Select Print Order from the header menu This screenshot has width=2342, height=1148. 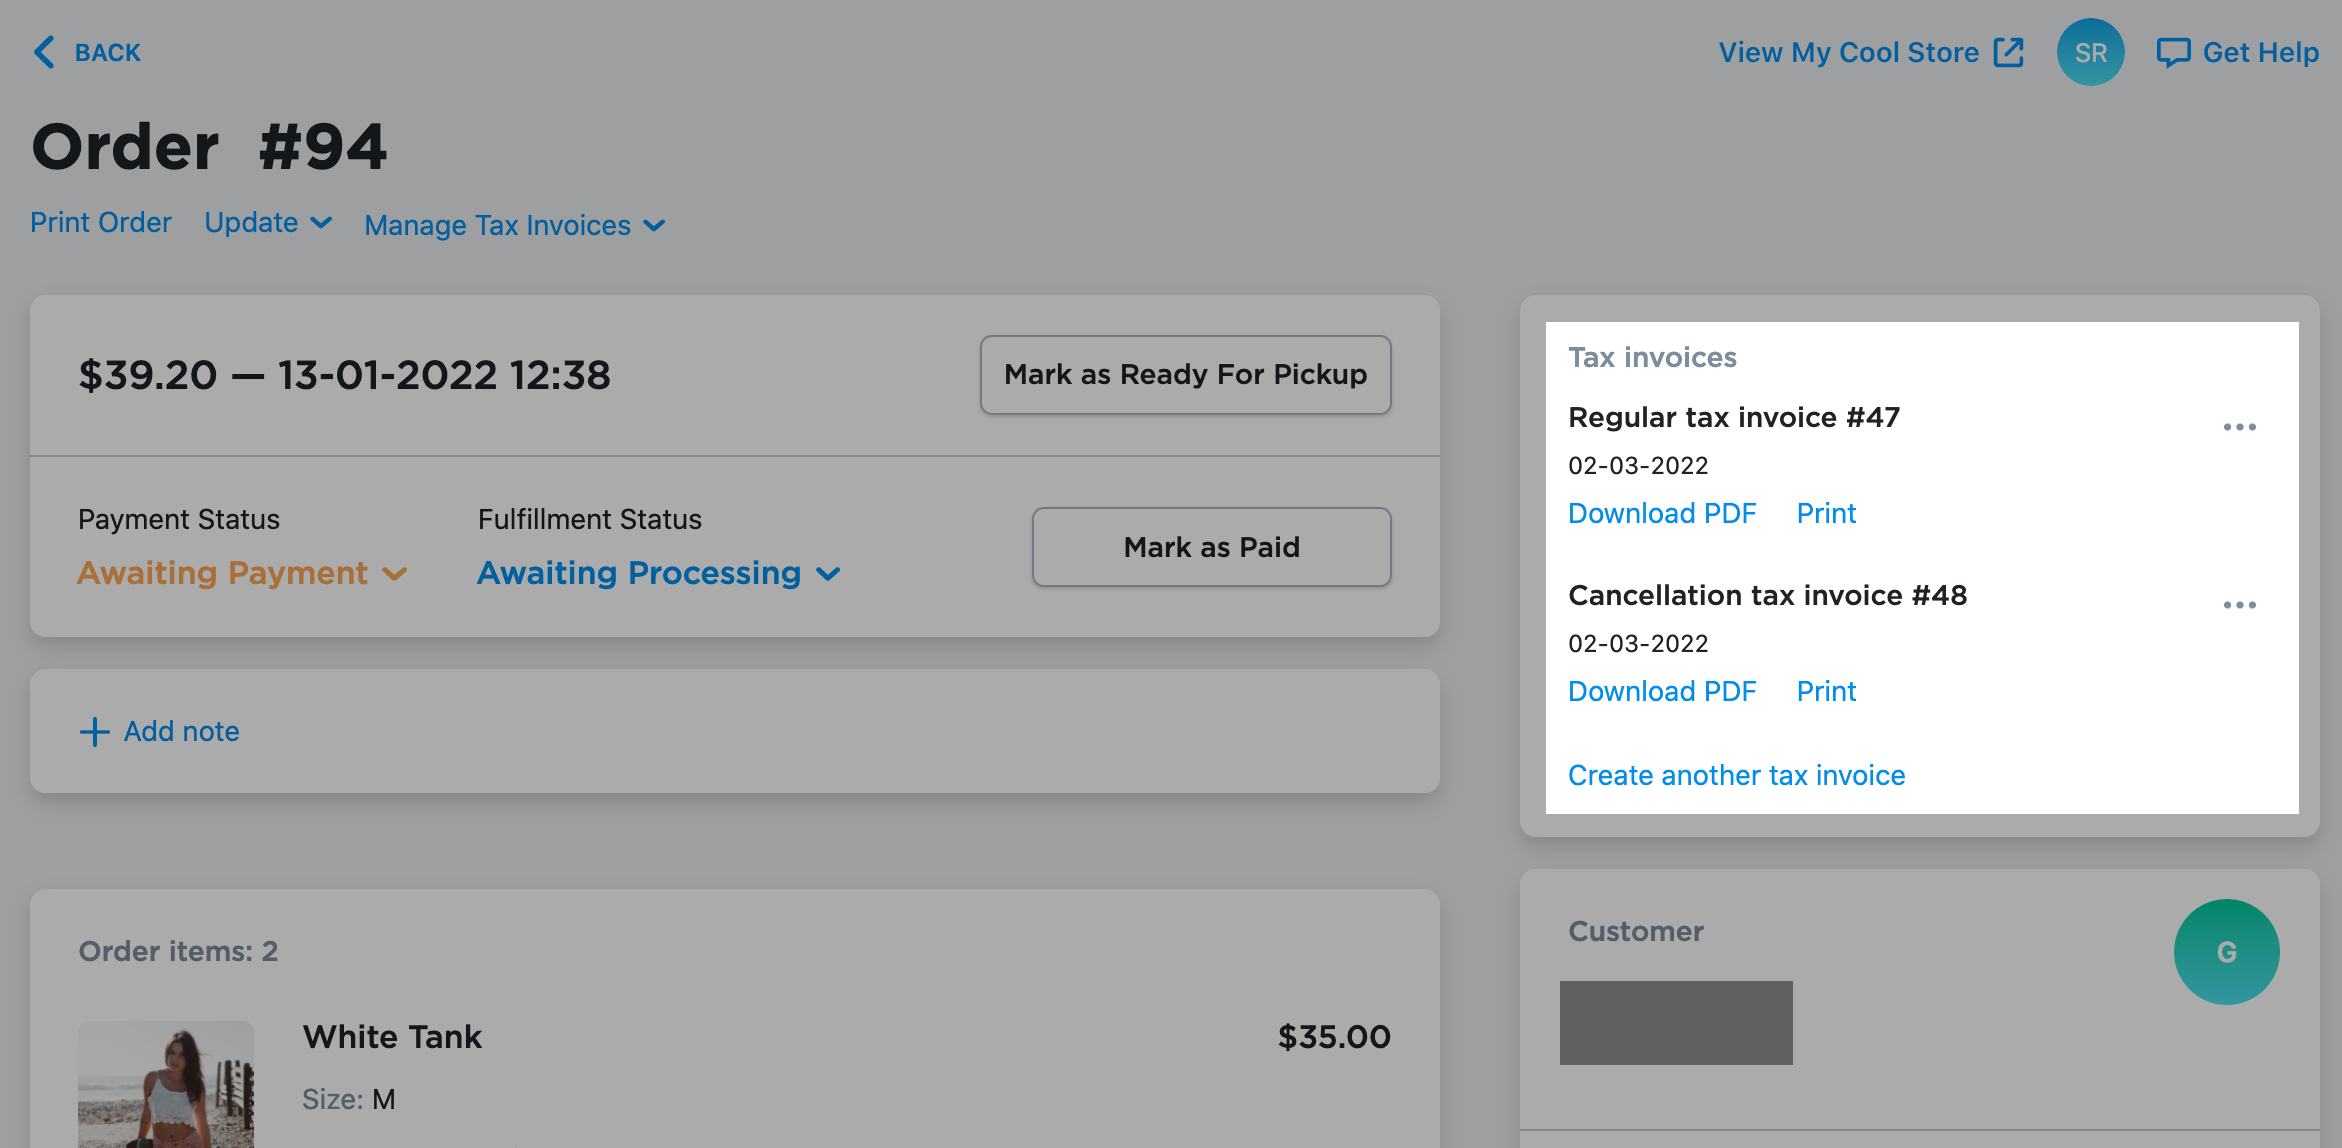(x=100, y=222)
